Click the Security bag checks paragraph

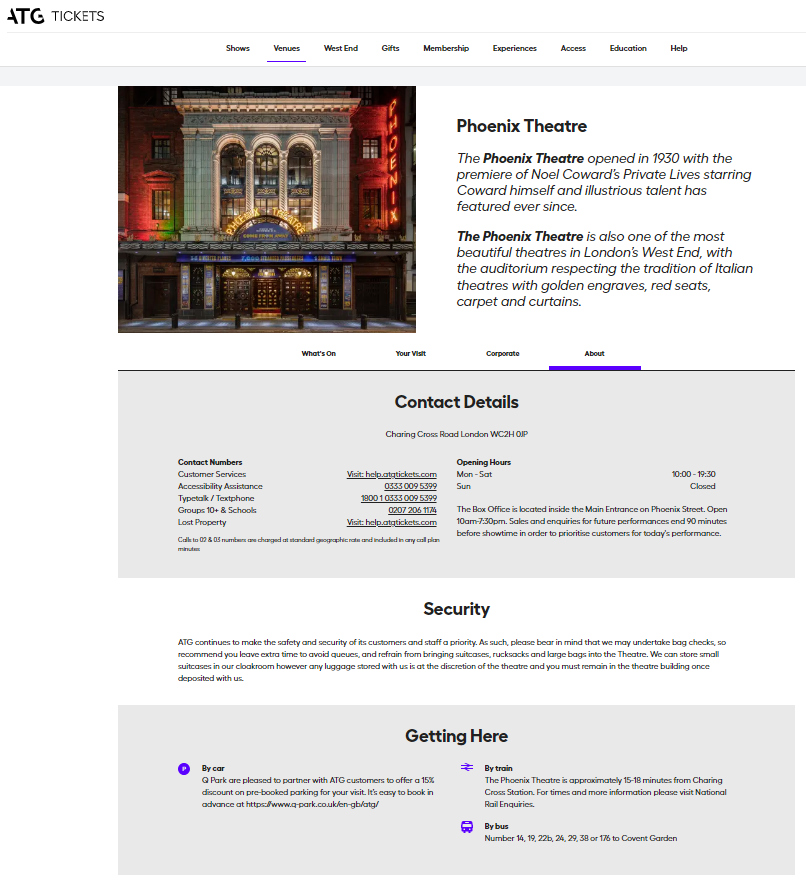tap(452, 660)
